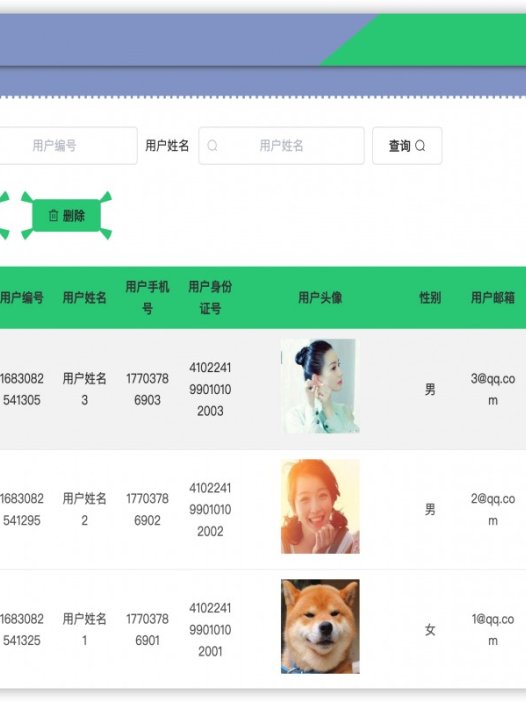Image resolution: width=526 pixels, height=702 pixels.
Task: Select the 用户手机号 column header
Action: (x=147, y=297)
